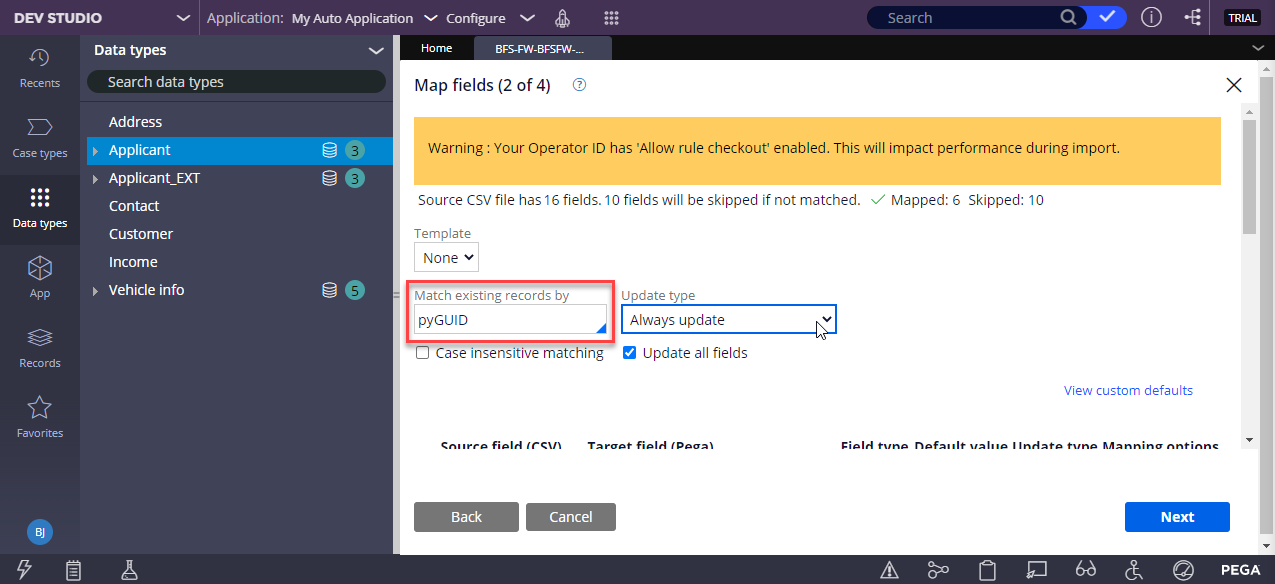The height and width of the screenshot is (584, 1275).
Task: Enable case insensitive matching
Action: pyautogui.click(x=422, y=352)
